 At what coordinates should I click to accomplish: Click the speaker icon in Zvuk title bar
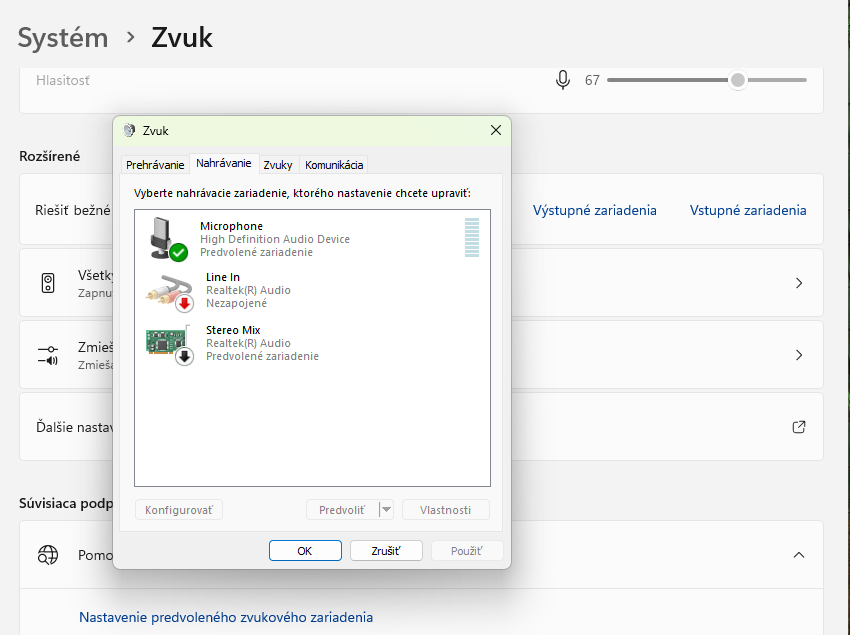point(129,130)
